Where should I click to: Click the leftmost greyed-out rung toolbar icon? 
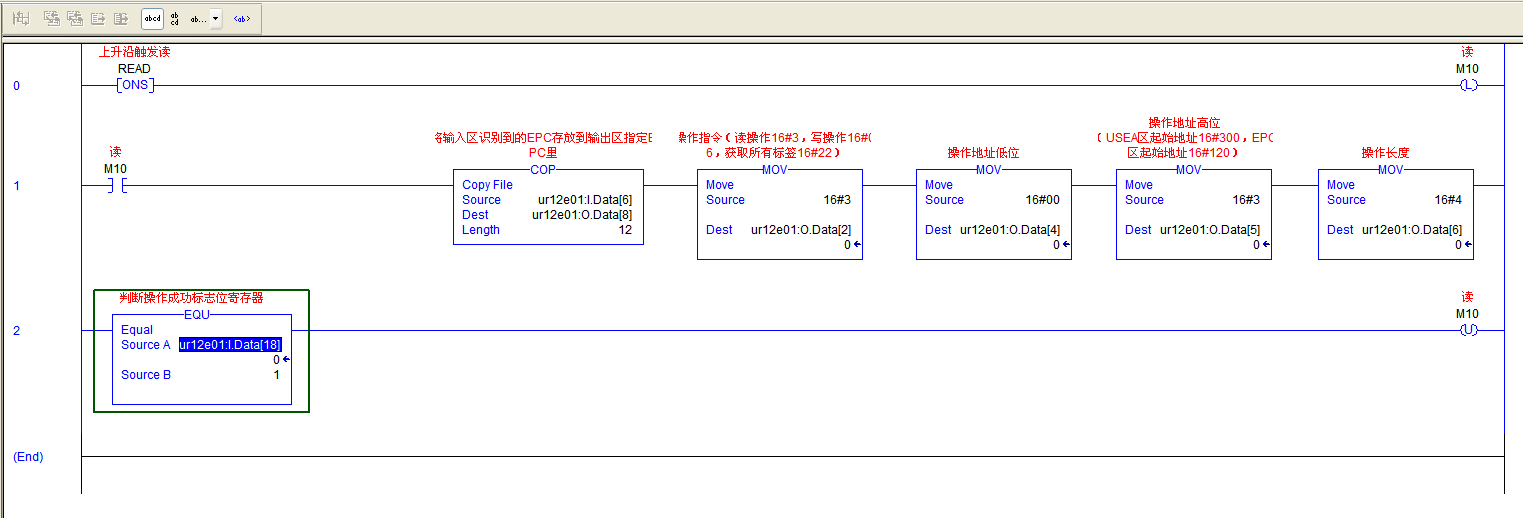[22, 18]
